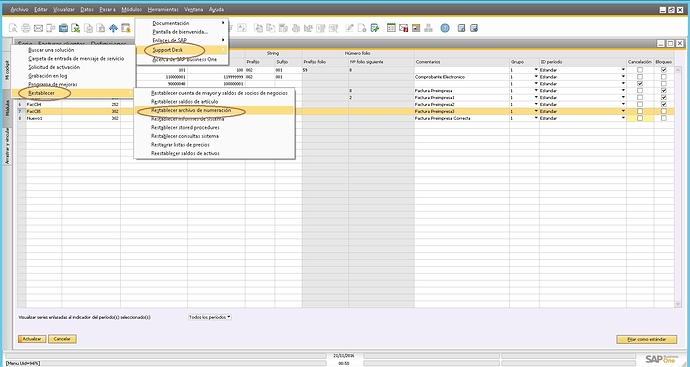Click the target document toolbar icon
The width and height of the screenshot is (690, 367).
click(271, 28)
